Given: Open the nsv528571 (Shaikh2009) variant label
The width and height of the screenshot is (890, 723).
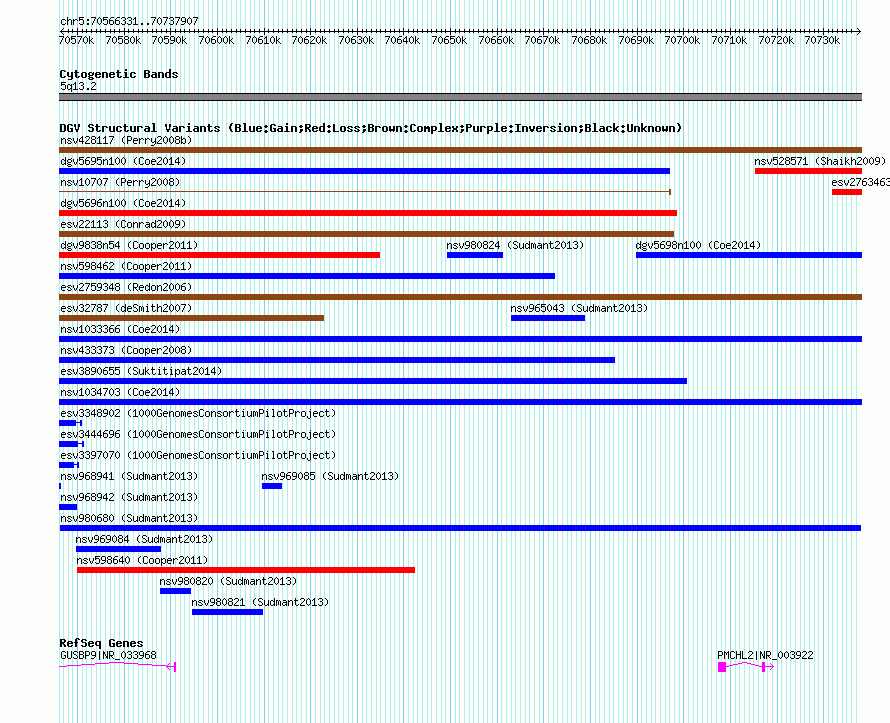Looking at the screenshot, I should 820,161.
